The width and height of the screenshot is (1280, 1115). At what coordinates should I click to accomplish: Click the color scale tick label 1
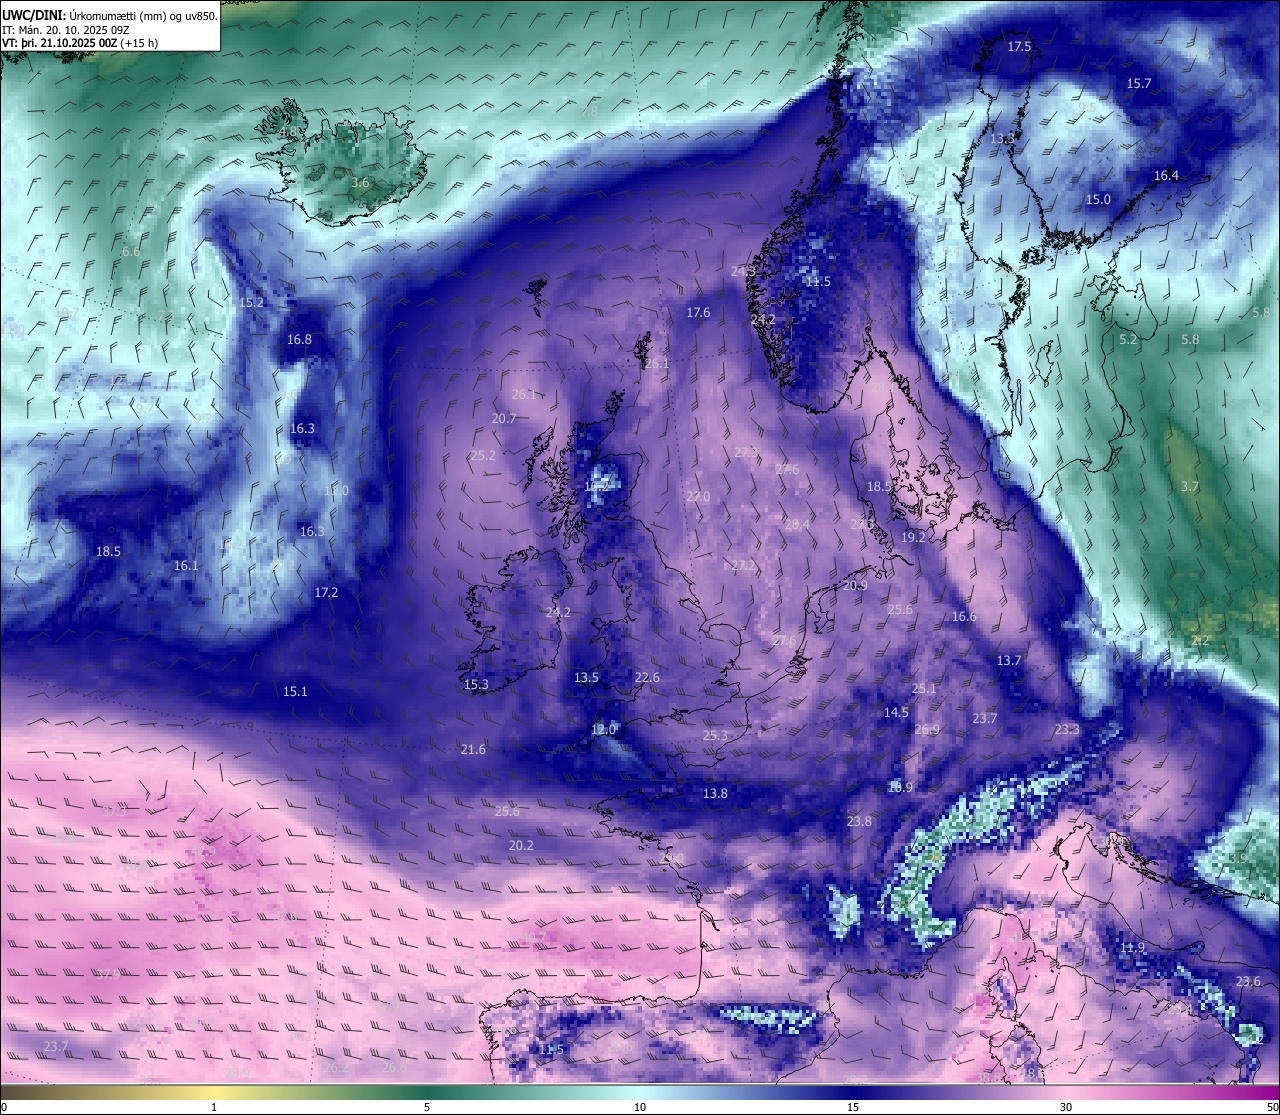point(214,1106)
